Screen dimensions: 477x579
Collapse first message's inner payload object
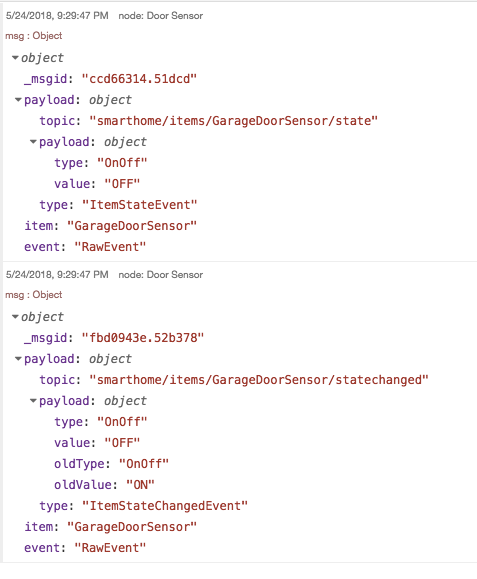point(33,142)
